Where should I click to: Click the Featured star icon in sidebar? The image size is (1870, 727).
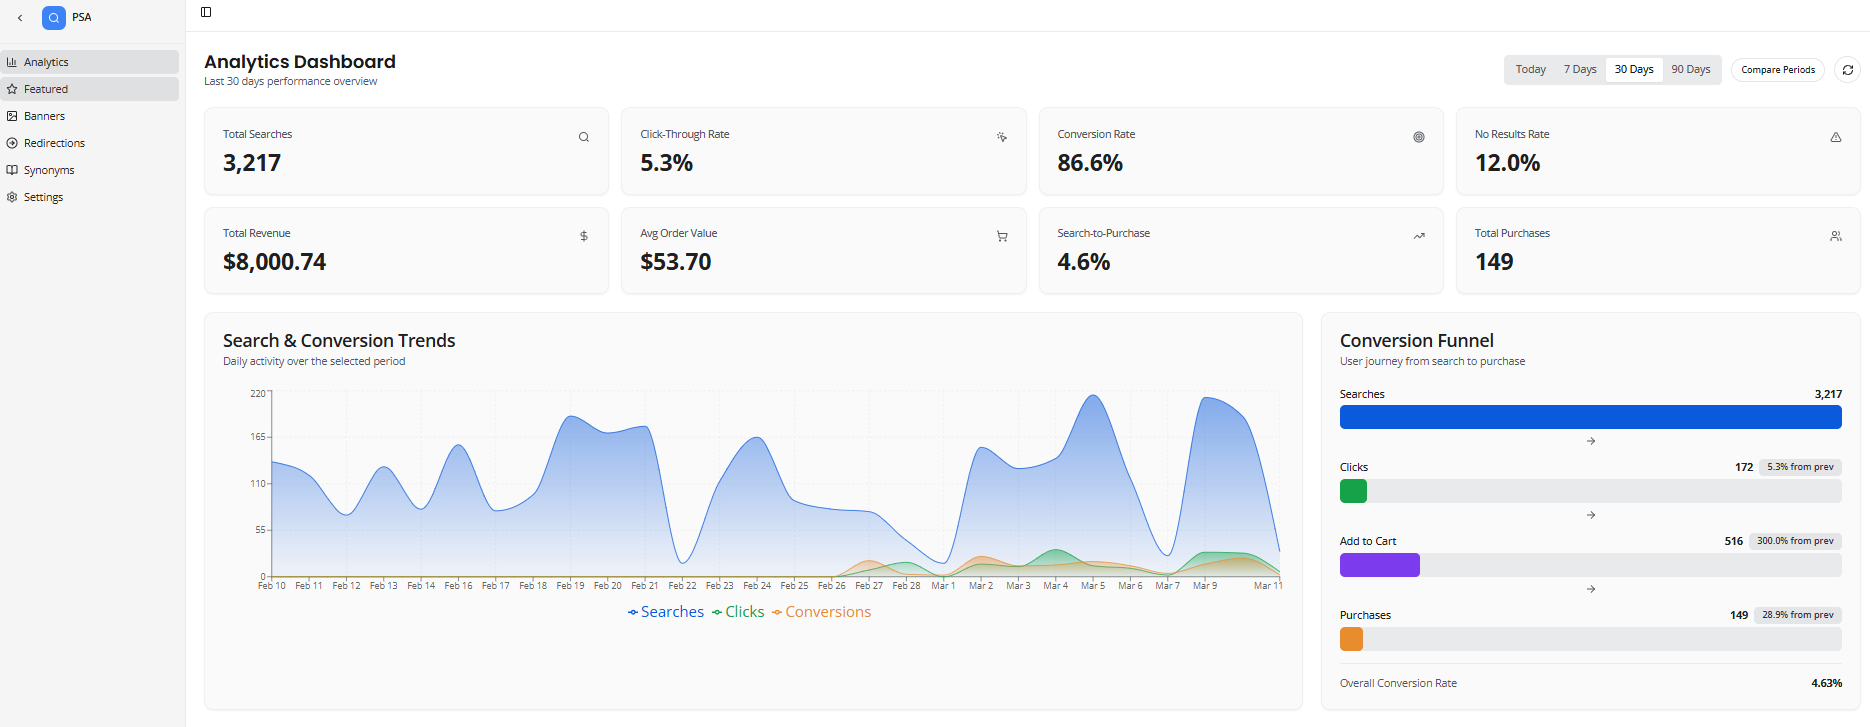coord(12,89)
